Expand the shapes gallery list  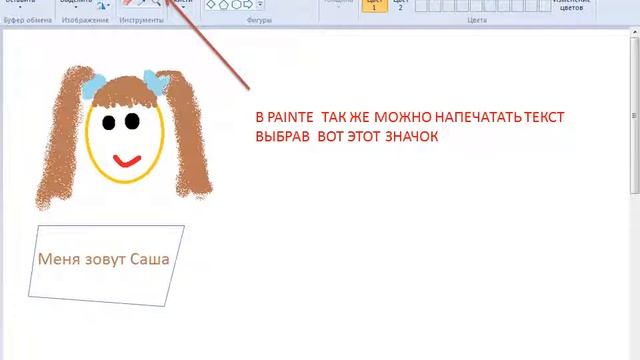[260, 5]
